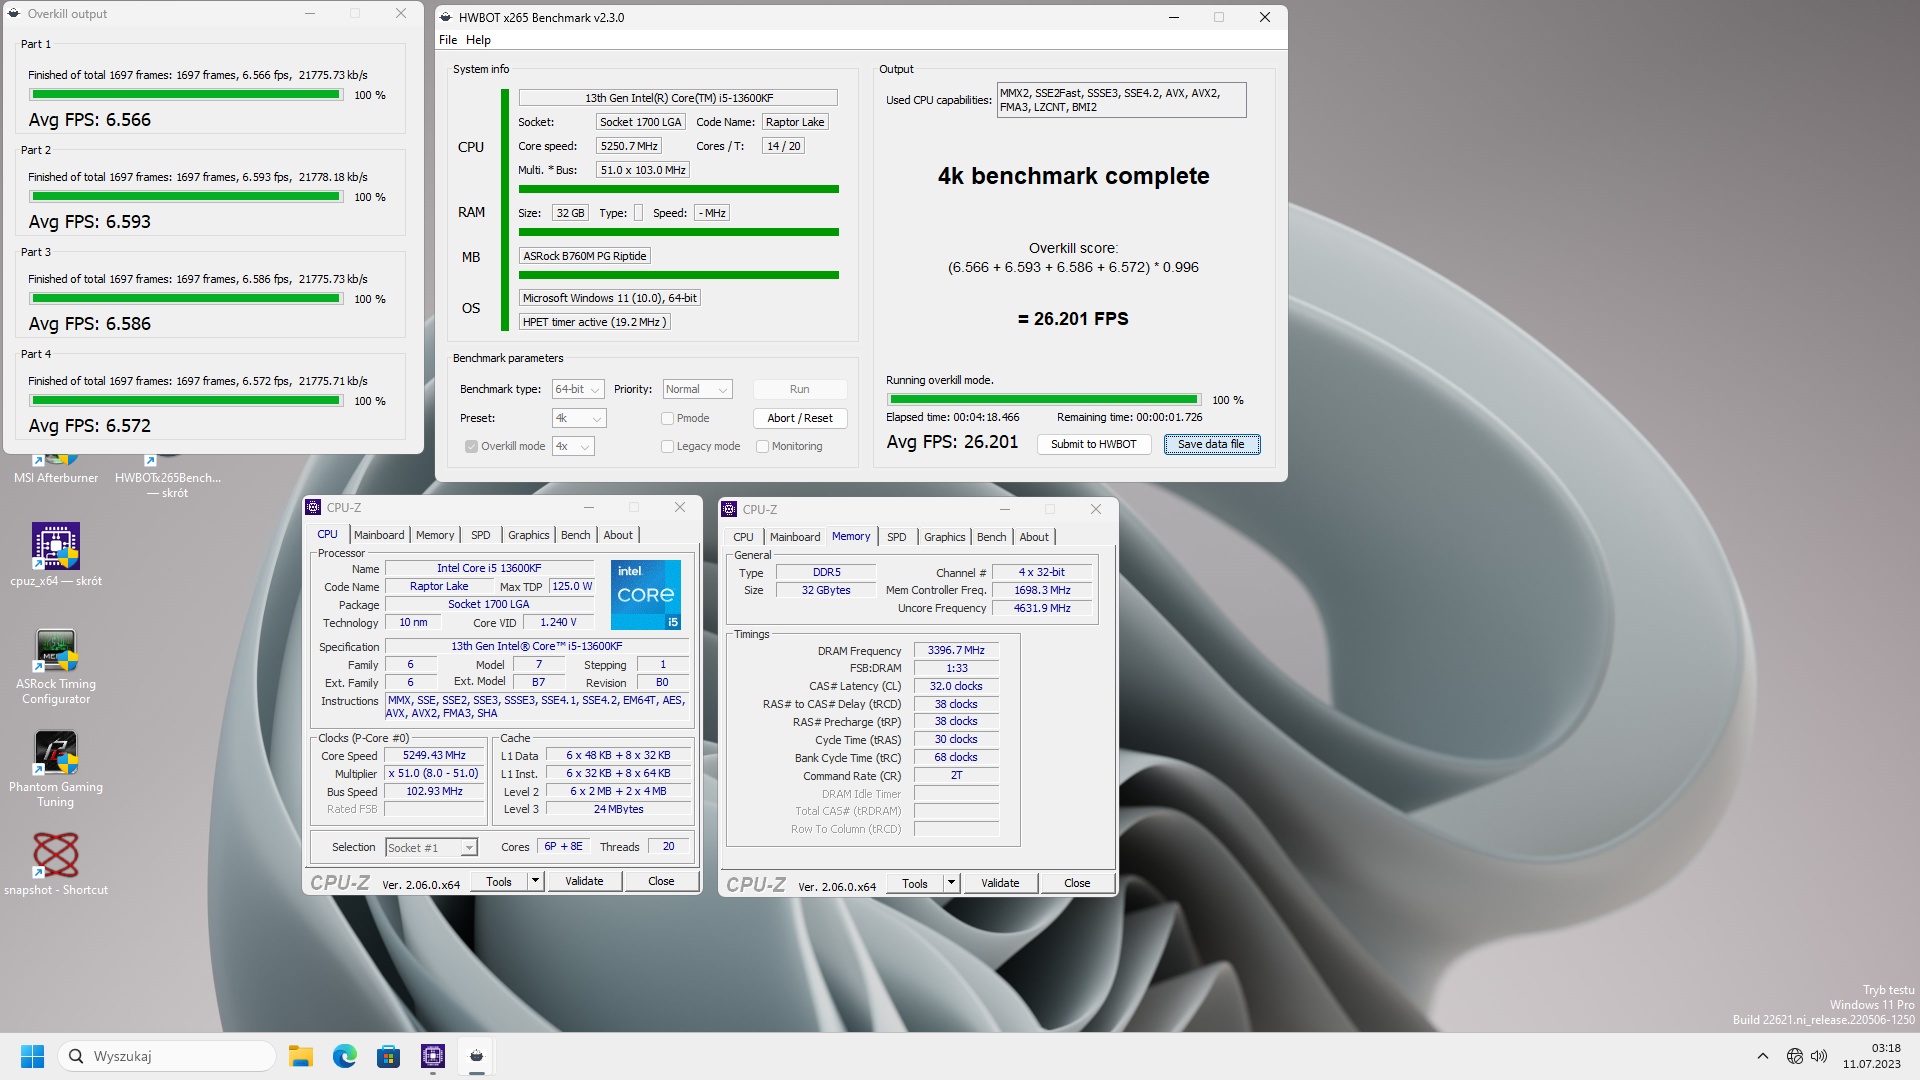Image resolution: width=1920 pixels, height=1080 pixels.
Task: Launch Microsoft Edge from taskbar
Action: 345,1056
